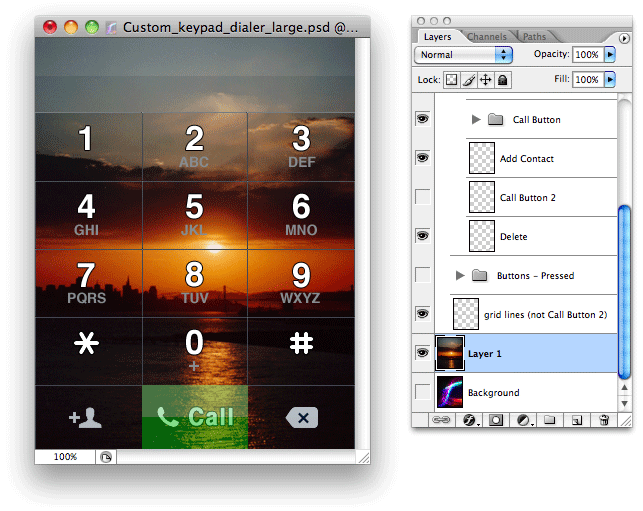Screen dimensions: 643x511
Task: Create new adjustment layer icon
Action: point(523,420)
